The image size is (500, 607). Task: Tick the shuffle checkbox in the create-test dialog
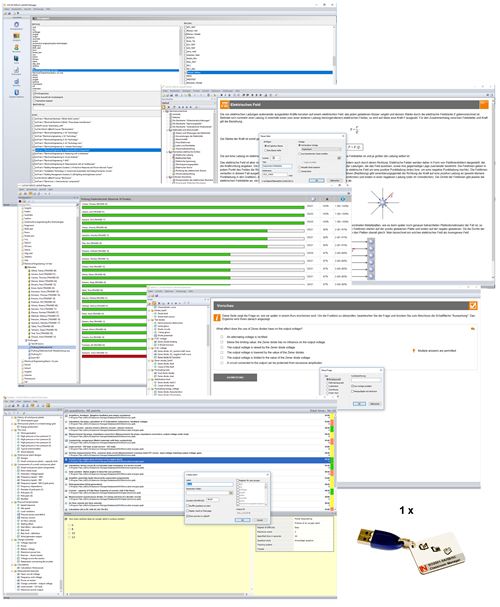point(188,506)
